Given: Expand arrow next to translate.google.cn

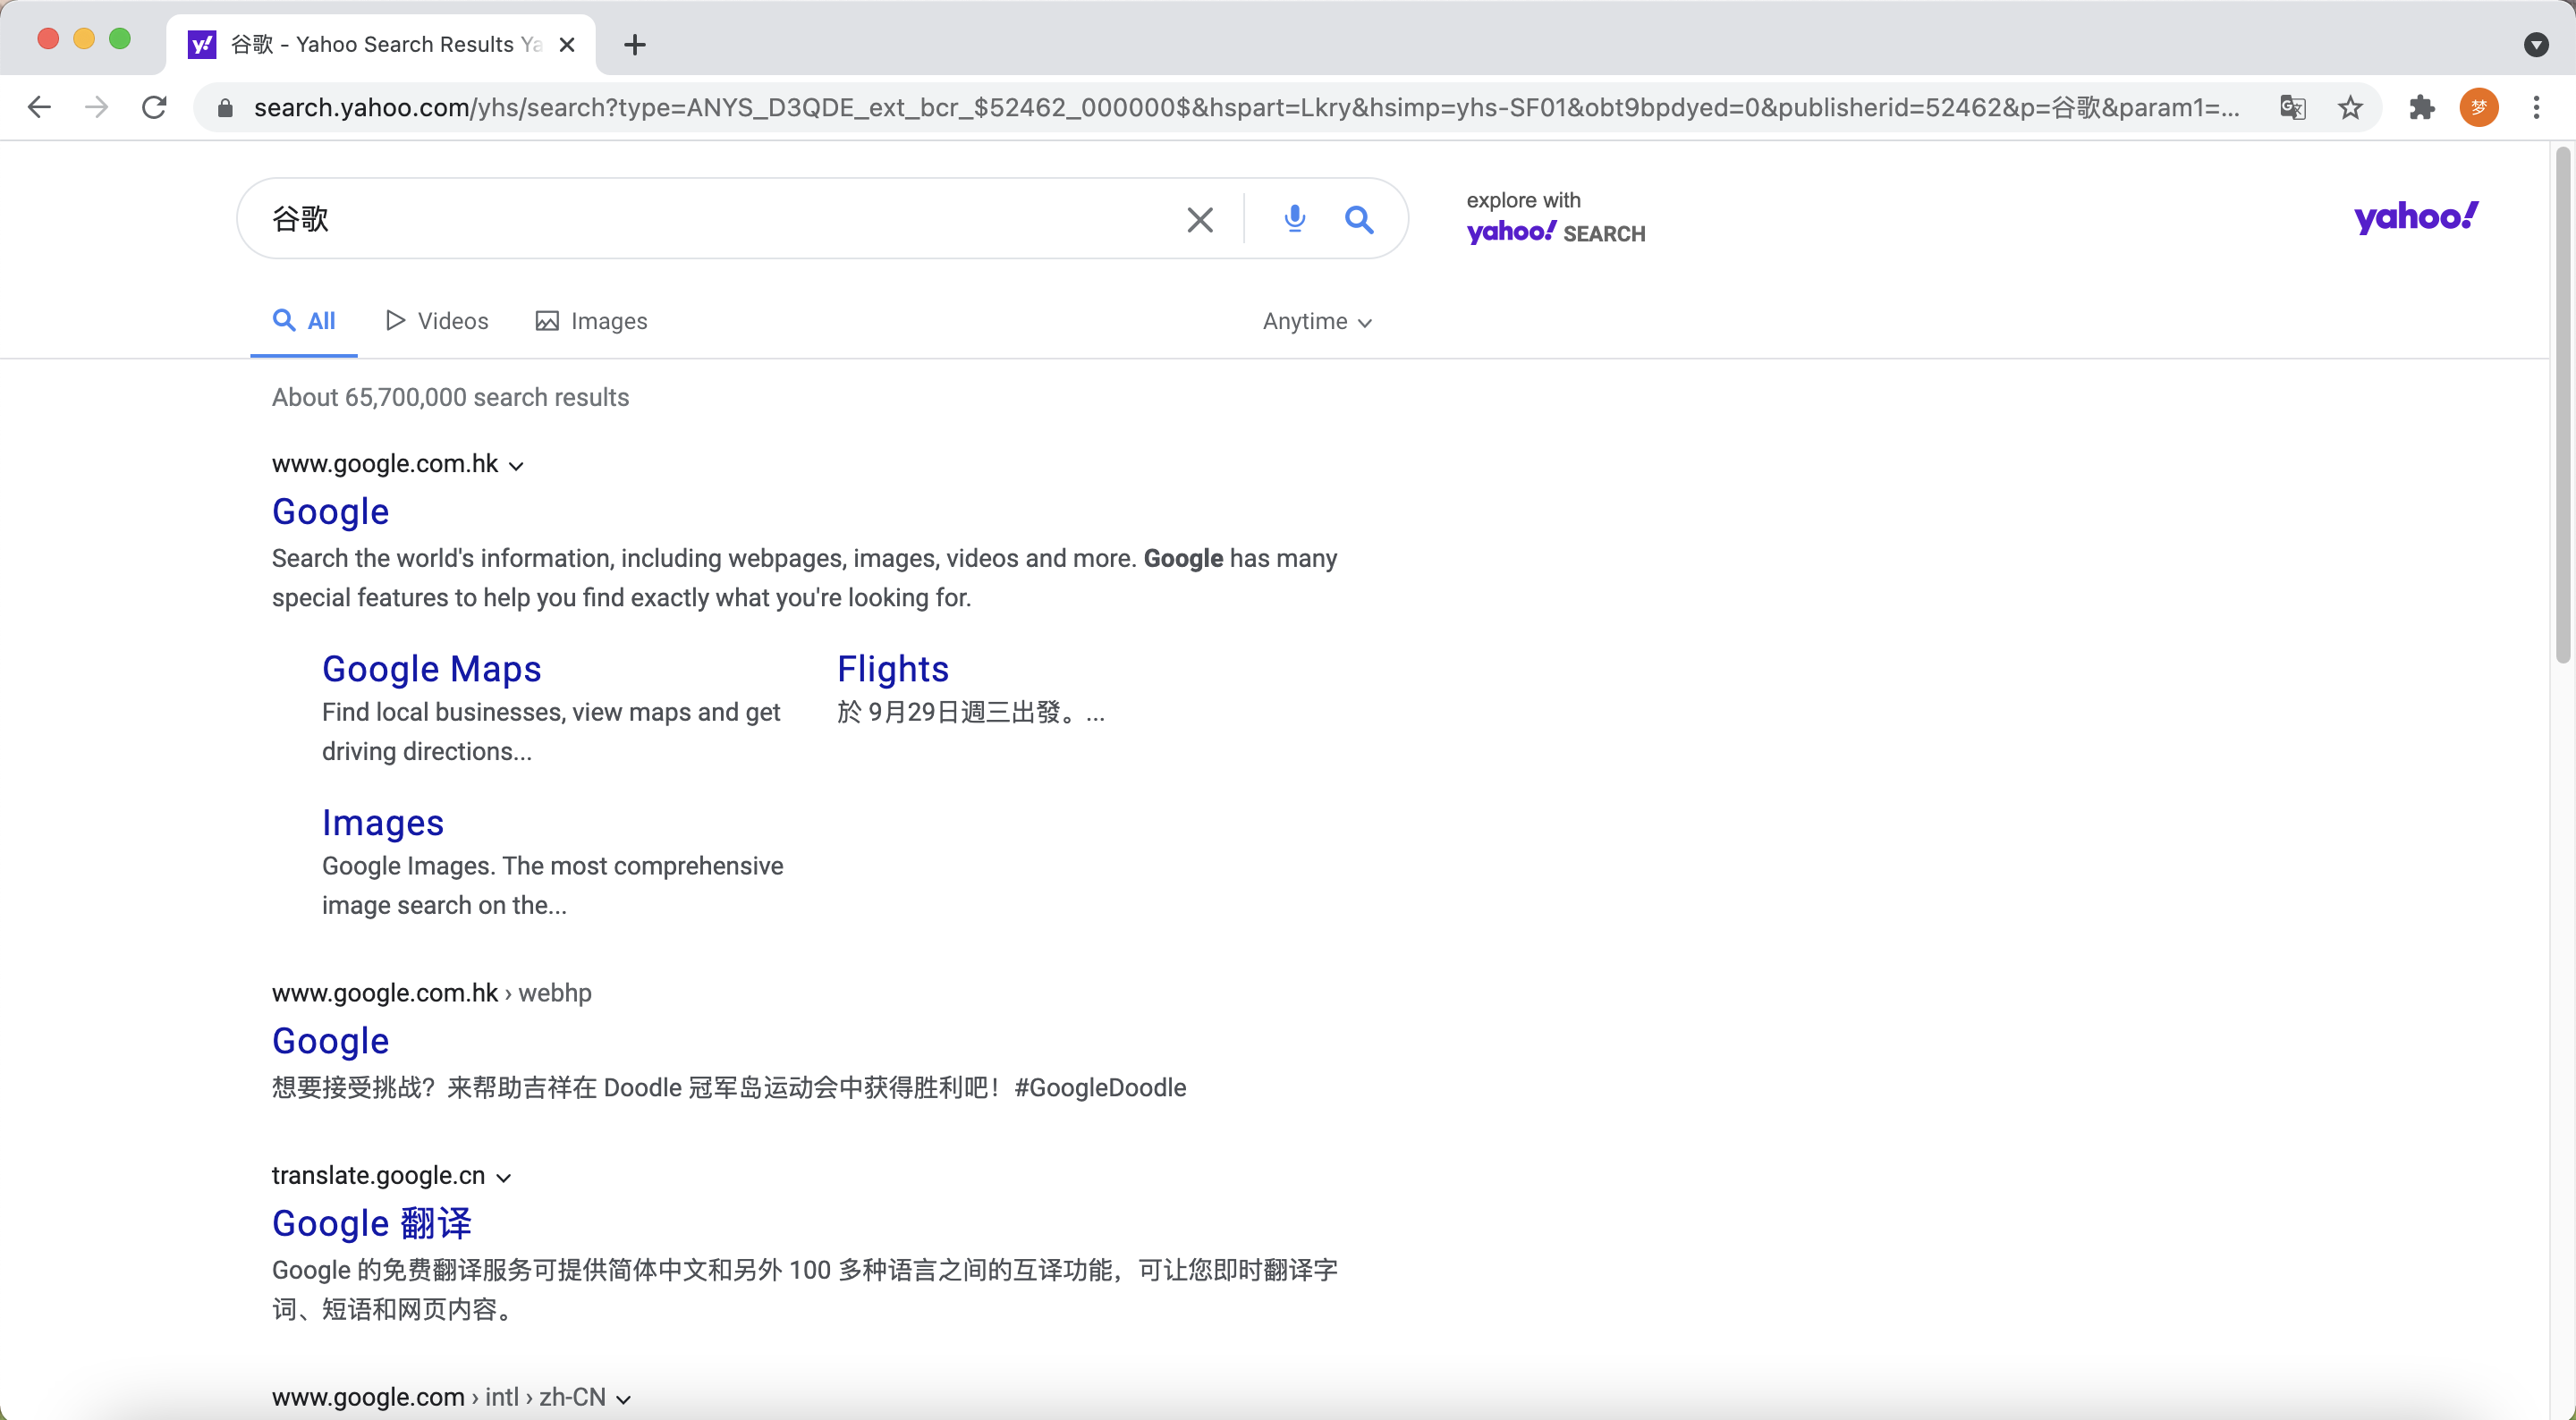Looking at the screenshot, I should (x=504, y=1177).
